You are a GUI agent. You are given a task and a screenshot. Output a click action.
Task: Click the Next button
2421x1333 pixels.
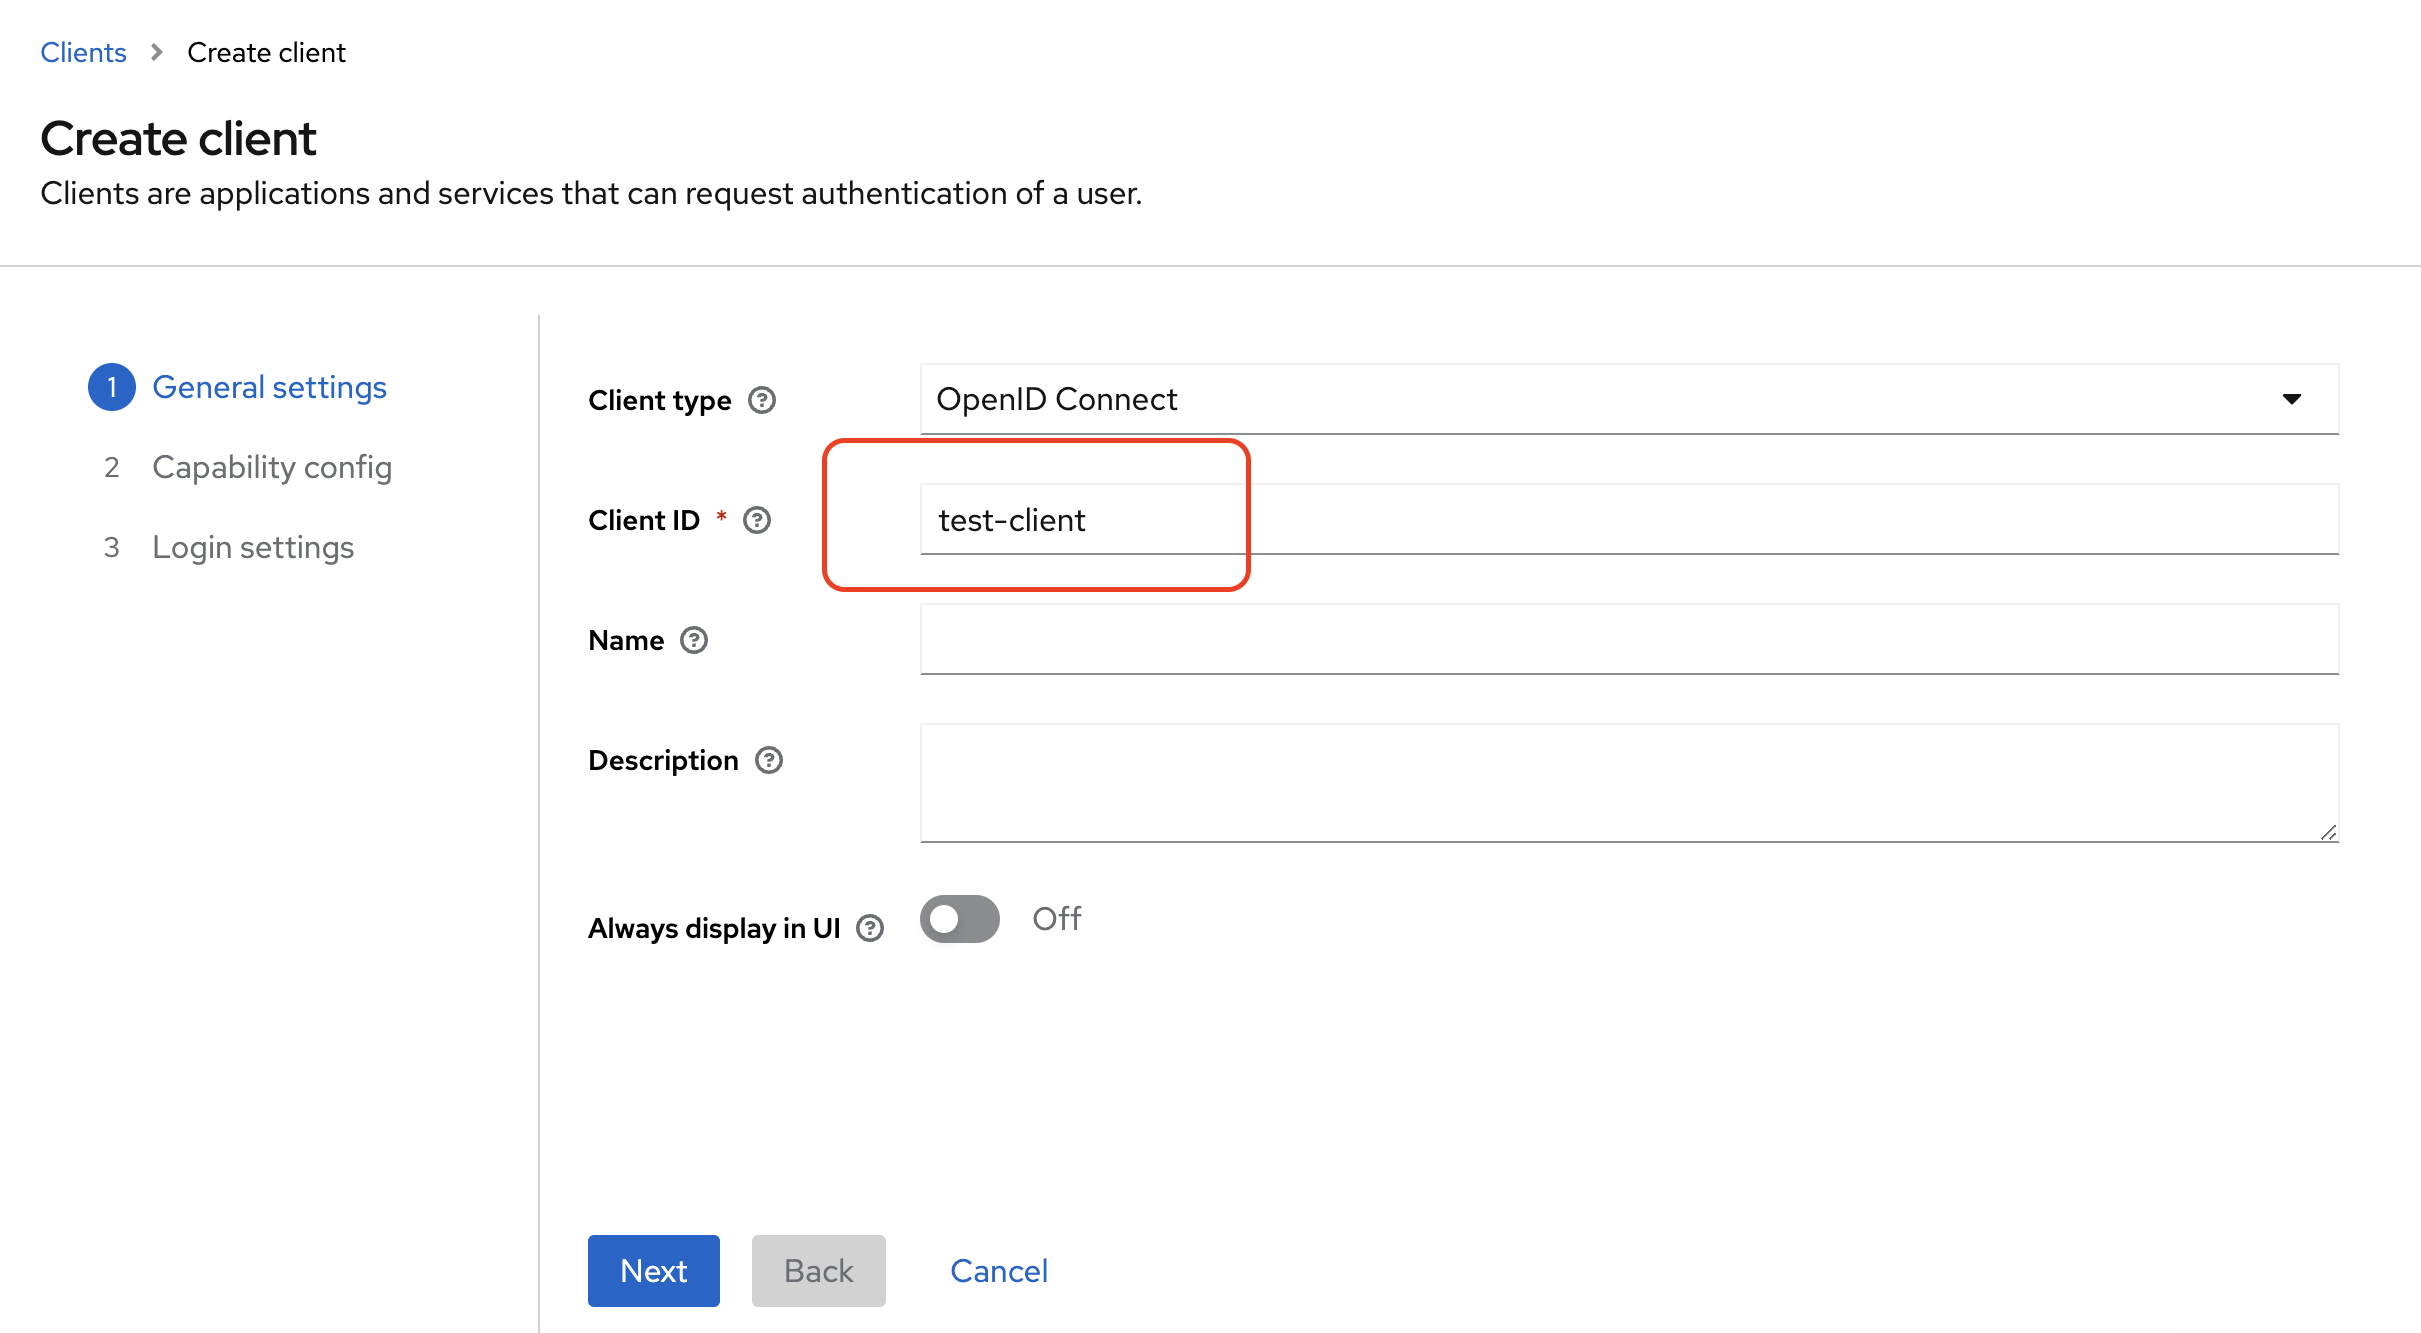653,1270
